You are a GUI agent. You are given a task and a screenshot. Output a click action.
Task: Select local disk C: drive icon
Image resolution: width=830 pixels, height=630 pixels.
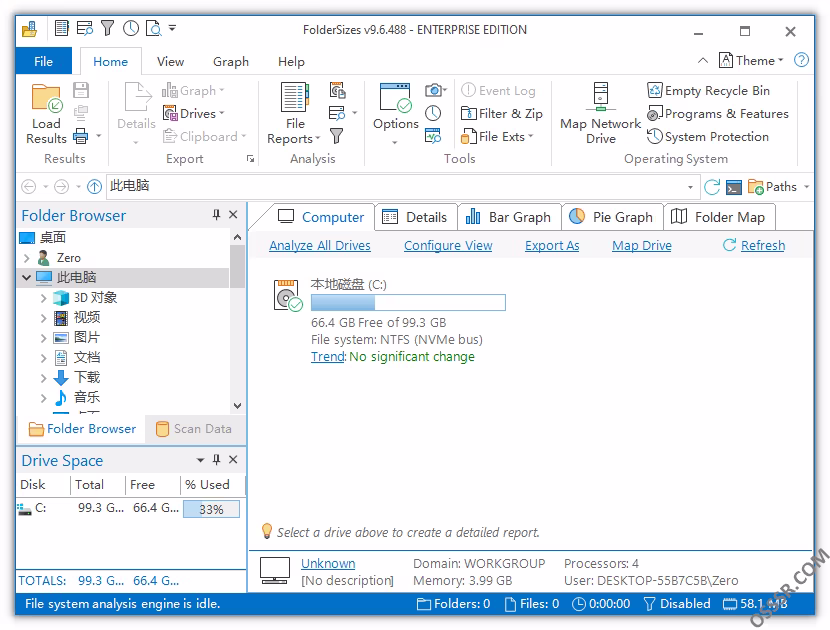[x=287, y=295]
